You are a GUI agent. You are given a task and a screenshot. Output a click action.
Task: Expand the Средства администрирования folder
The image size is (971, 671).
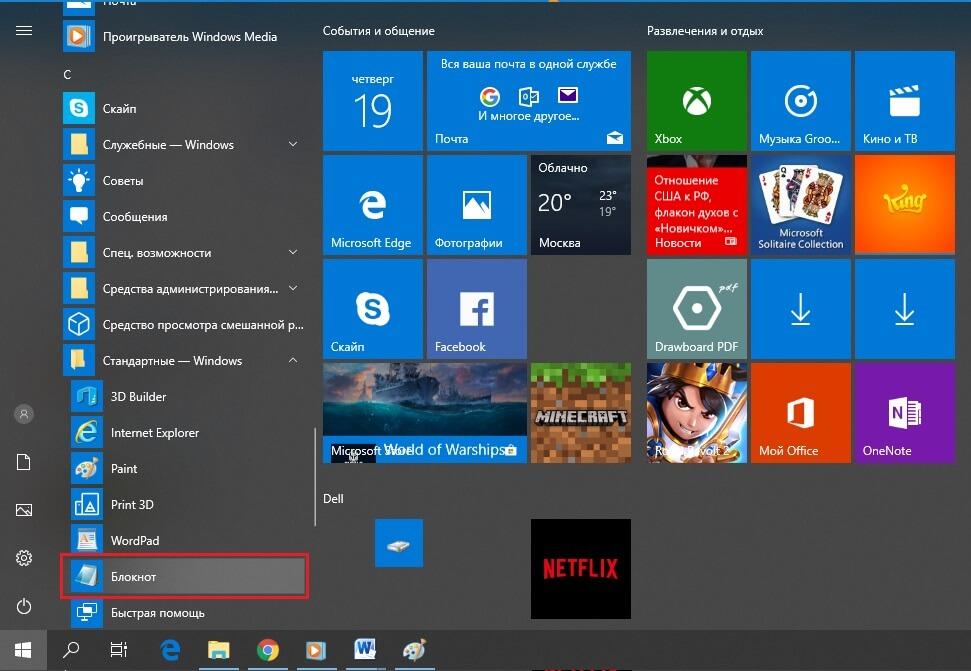(x=183, y=288)
